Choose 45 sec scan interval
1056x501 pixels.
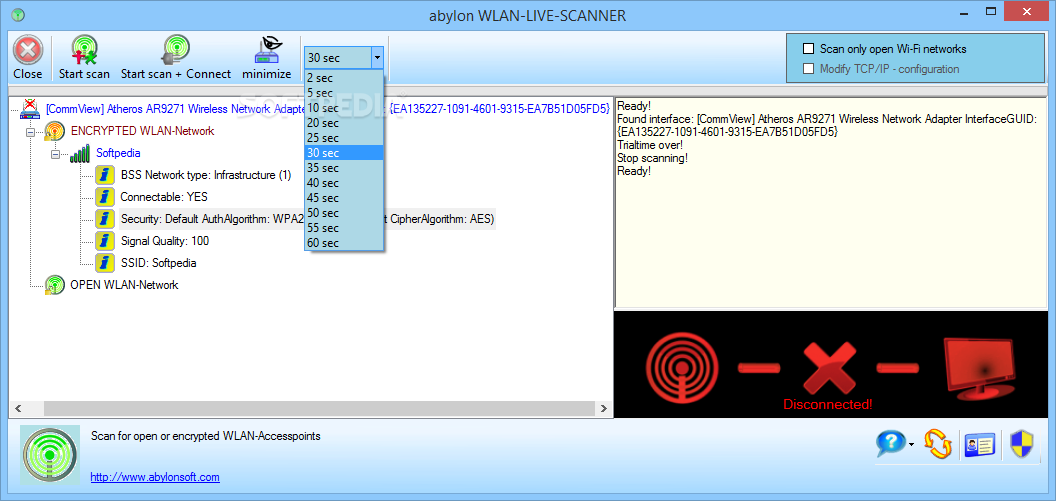344,197
